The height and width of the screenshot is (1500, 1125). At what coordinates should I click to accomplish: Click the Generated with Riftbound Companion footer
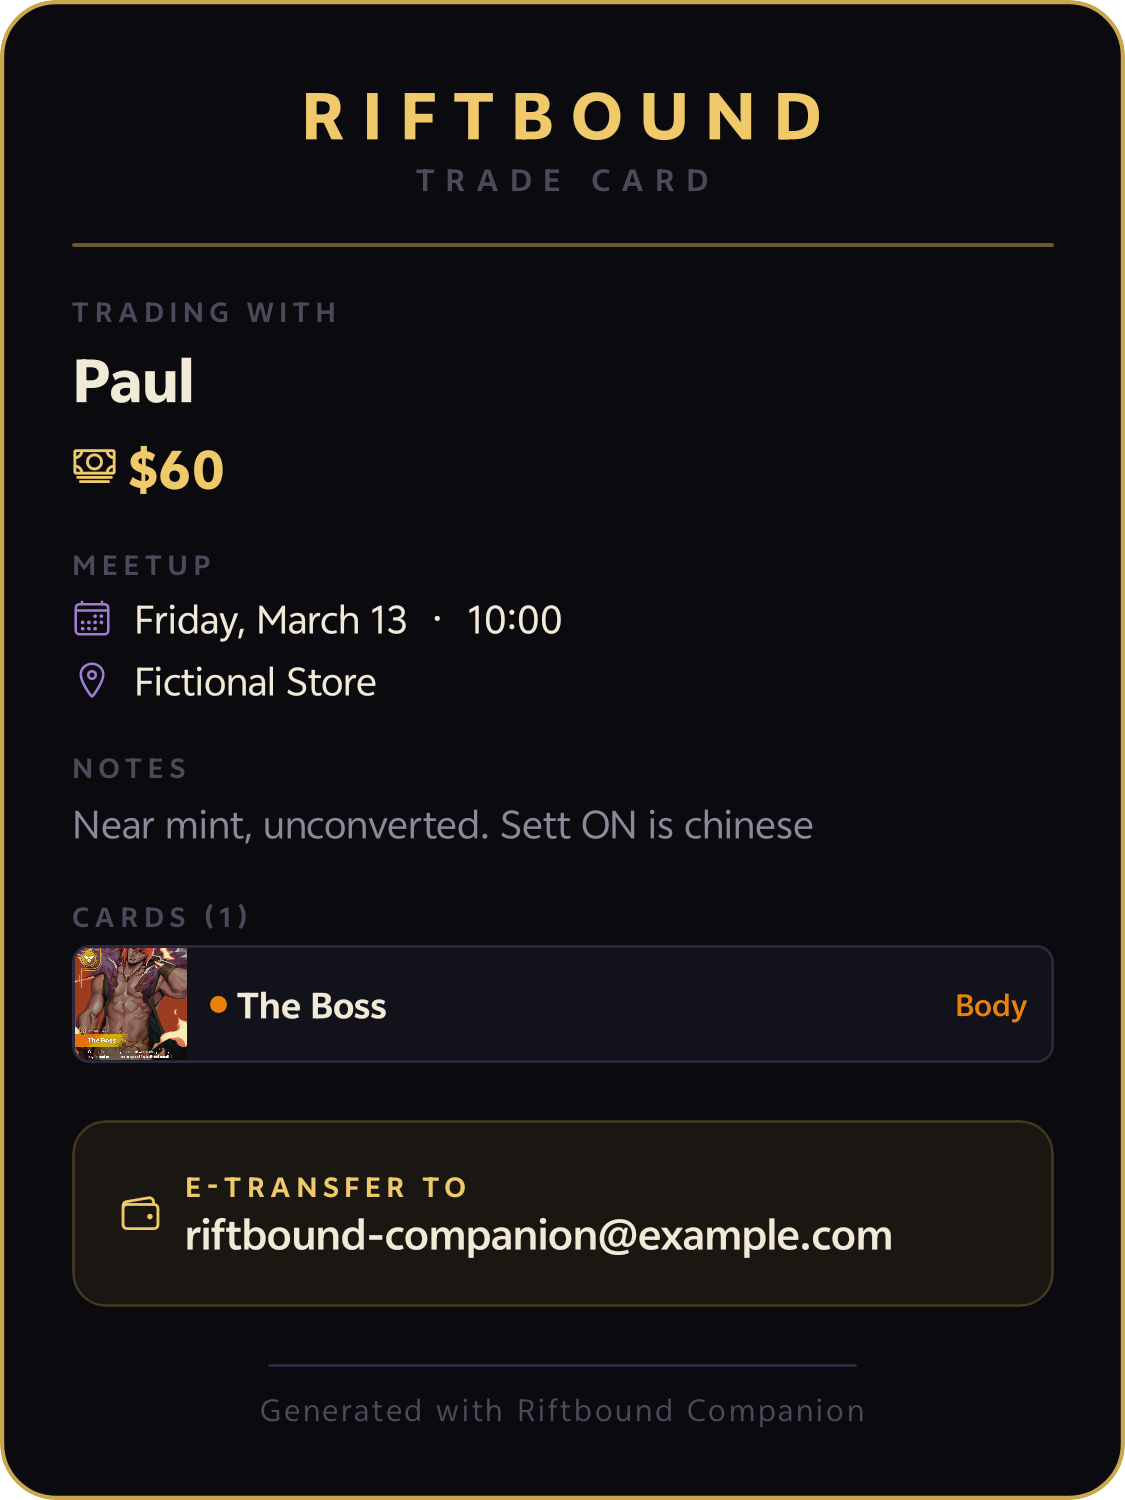[x=562, y=1410]
